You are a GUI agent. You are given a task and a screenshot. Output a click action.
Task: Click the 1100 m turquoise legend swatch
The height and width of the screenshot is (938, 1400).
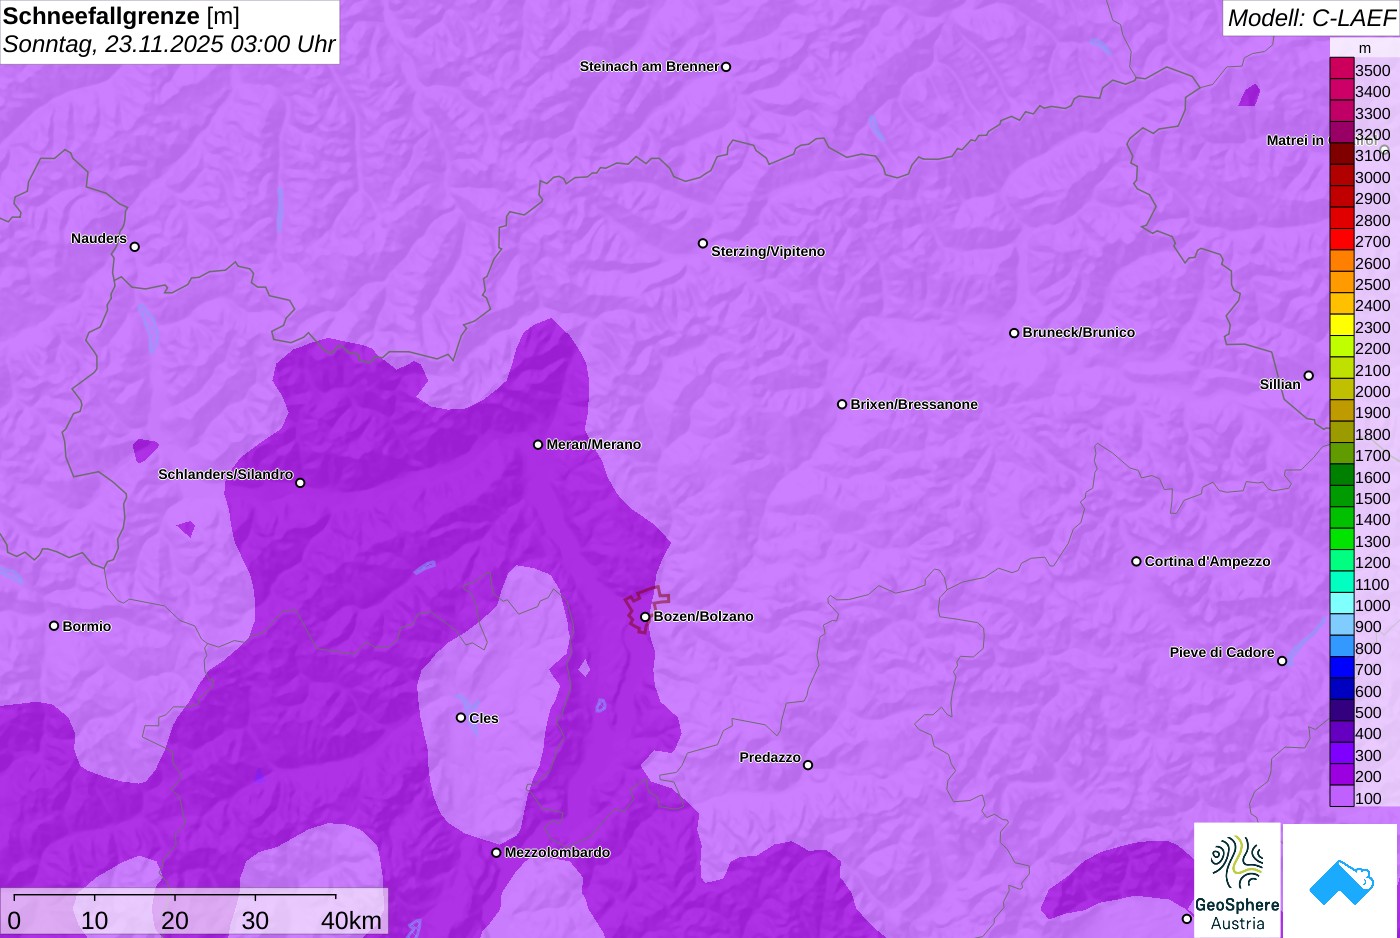click(1342, 583)
